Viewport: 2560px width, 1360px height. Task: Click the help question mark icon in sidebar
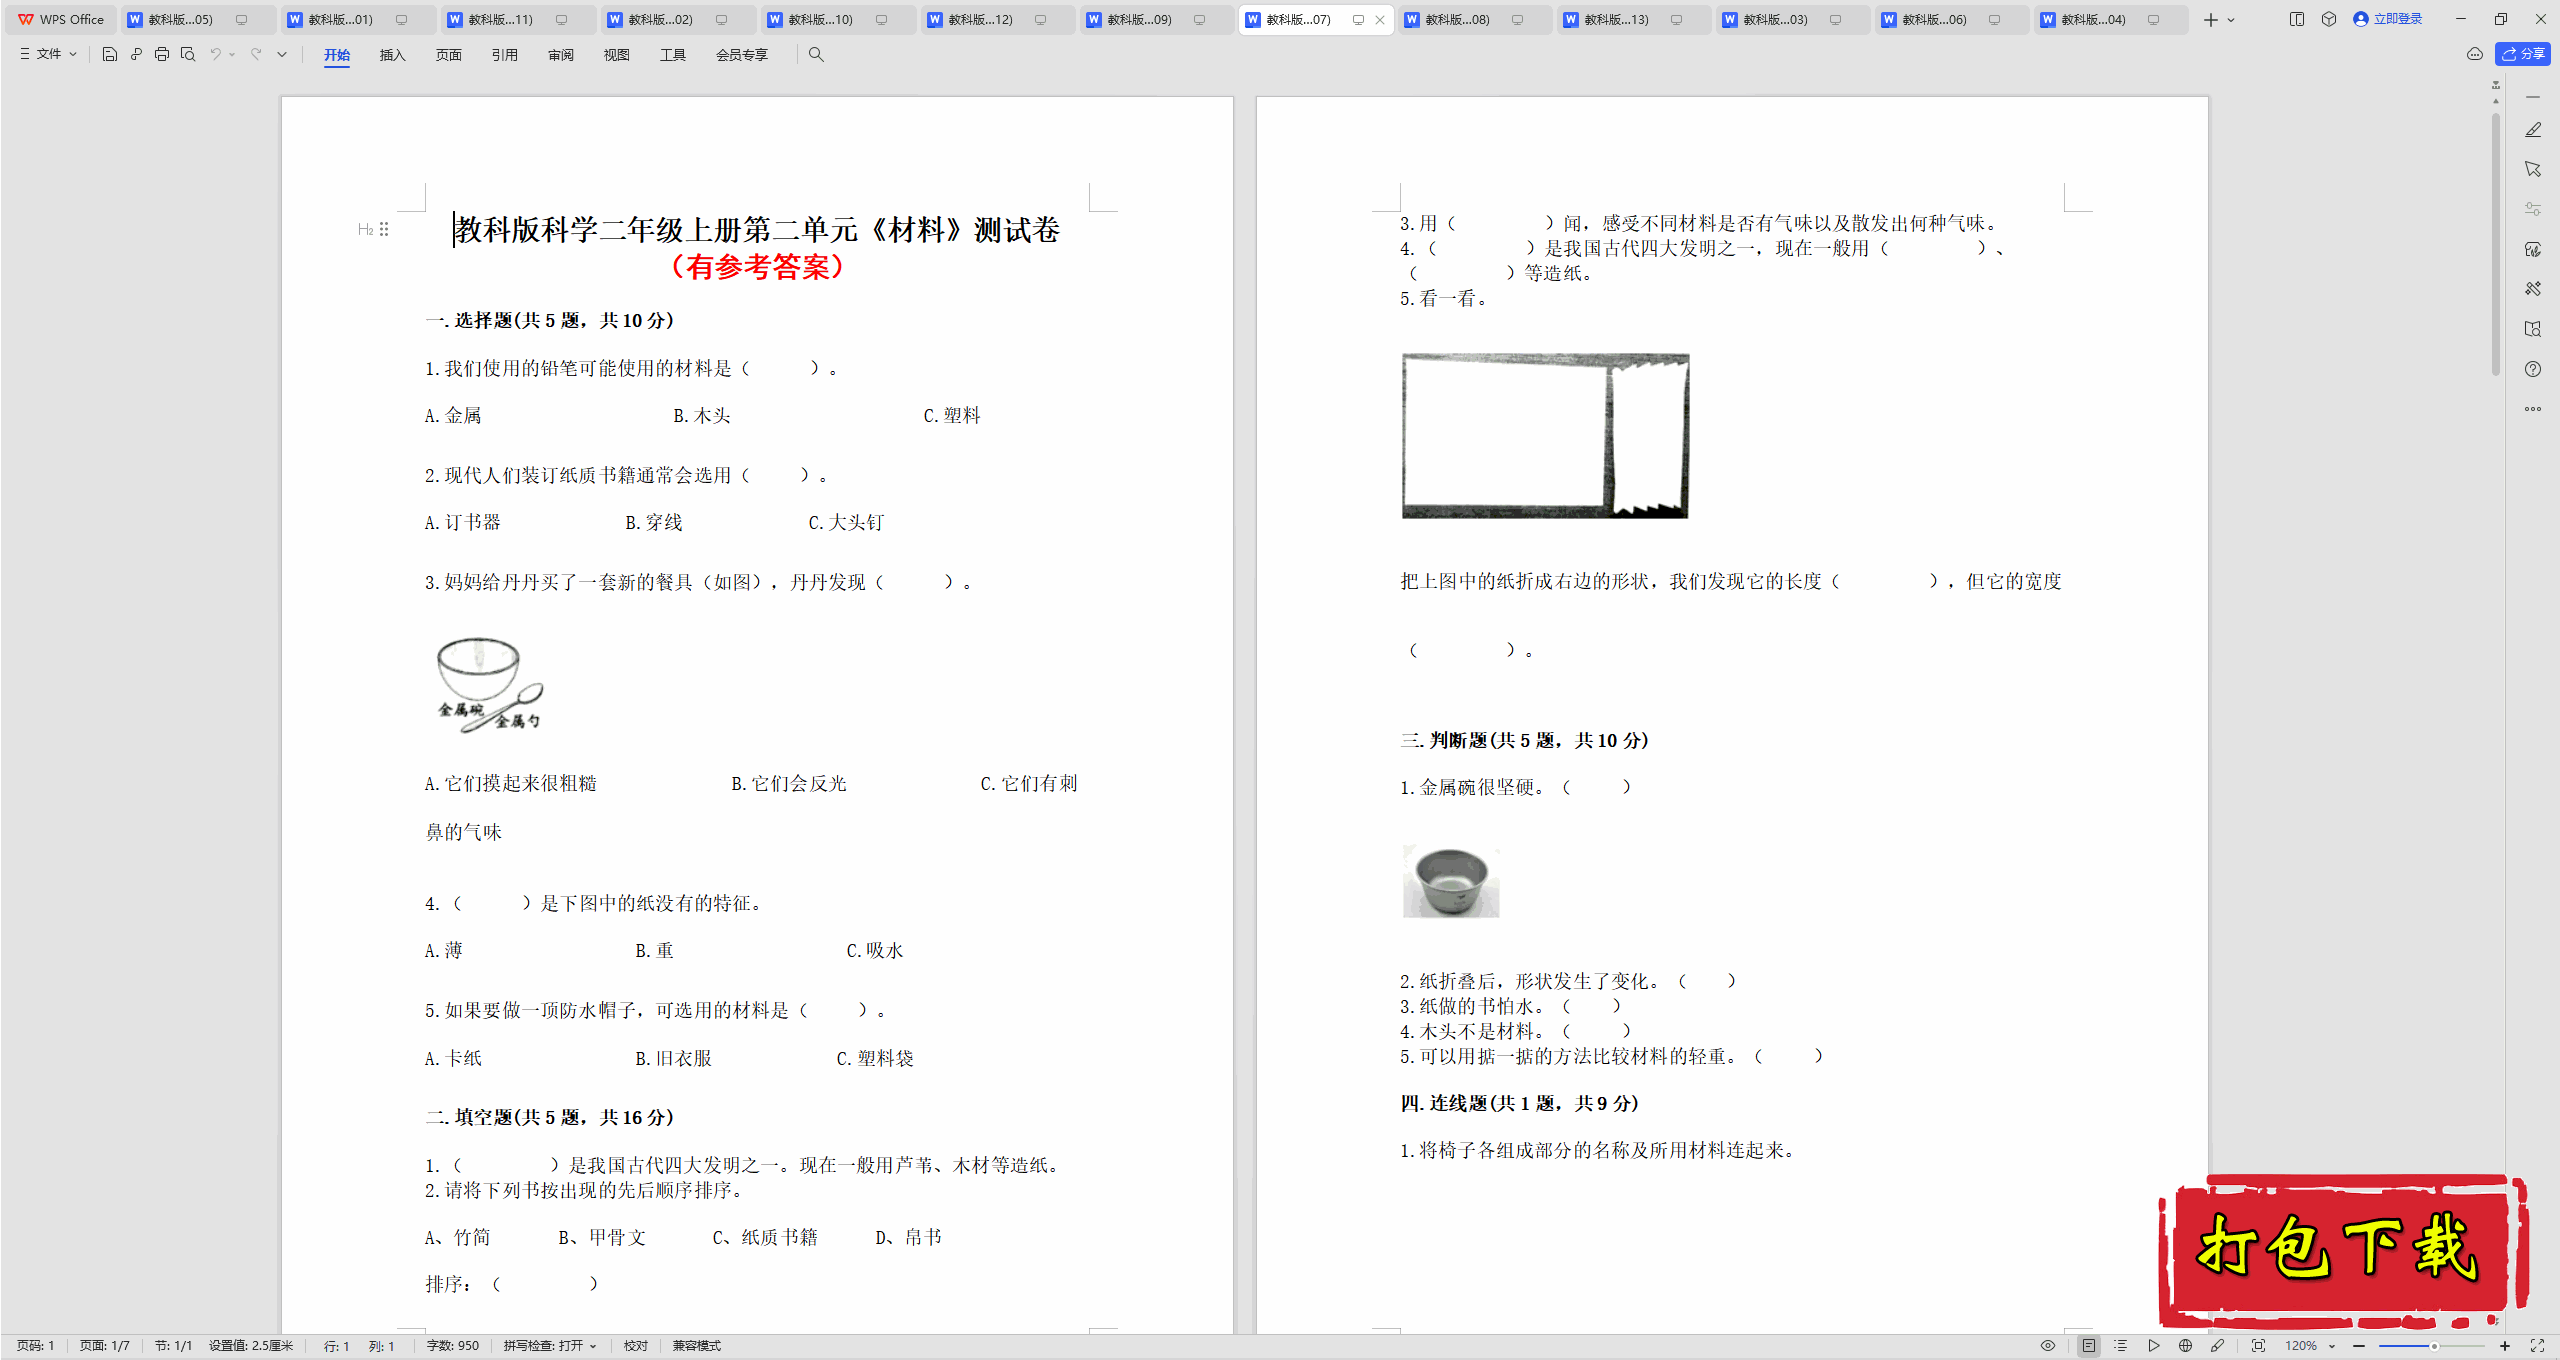pos(2533,369)
